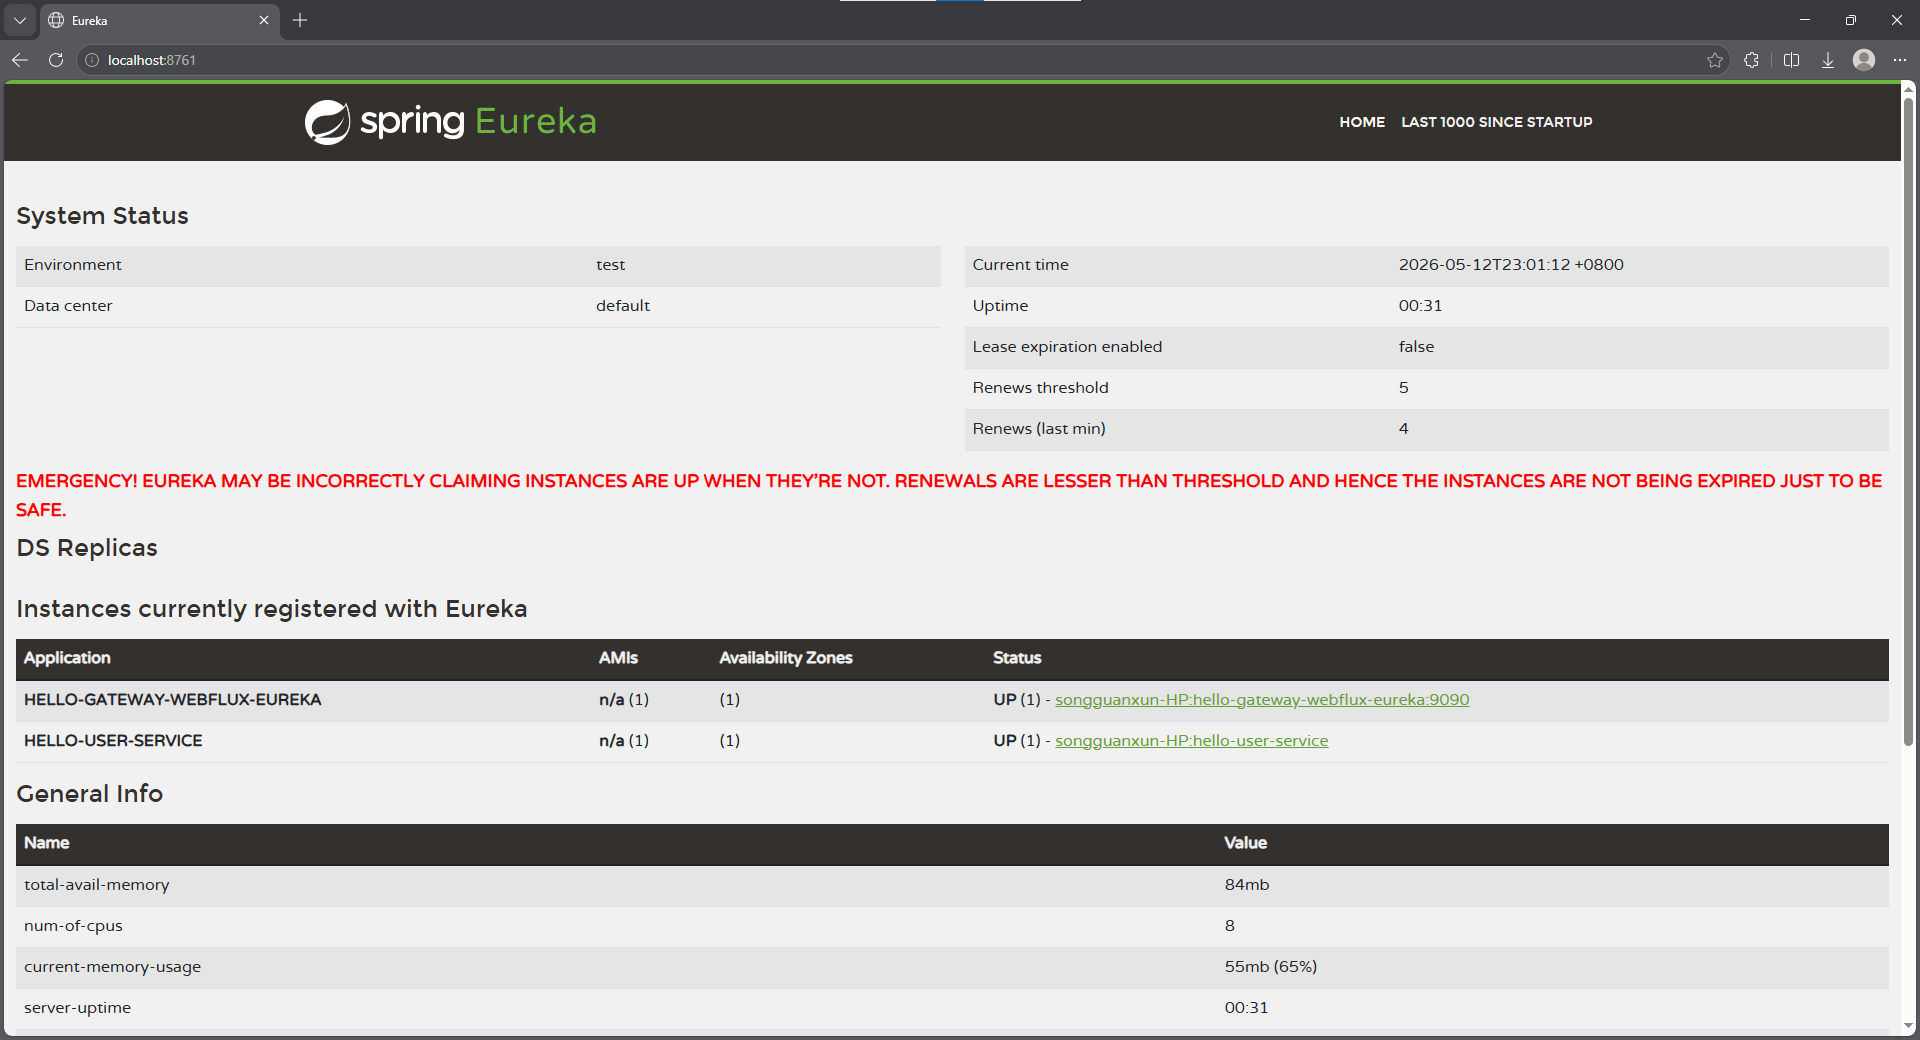The width and height of the screenshot is (1920, 1040).
Task: Click the site information icon in address bar
Action: coord(92,60)
